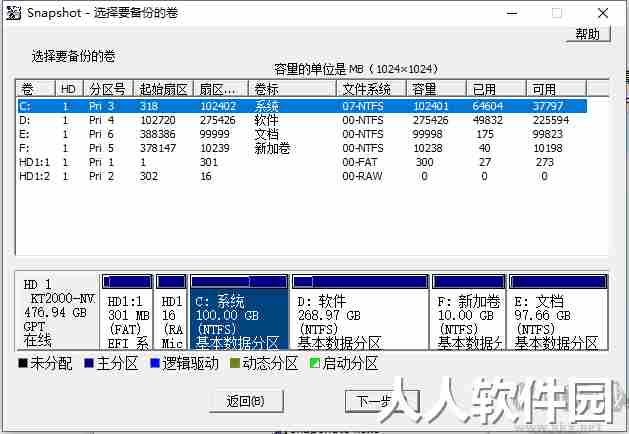Click the 00-FAT file system cell
629x434 pixels.
click(360, 162)
